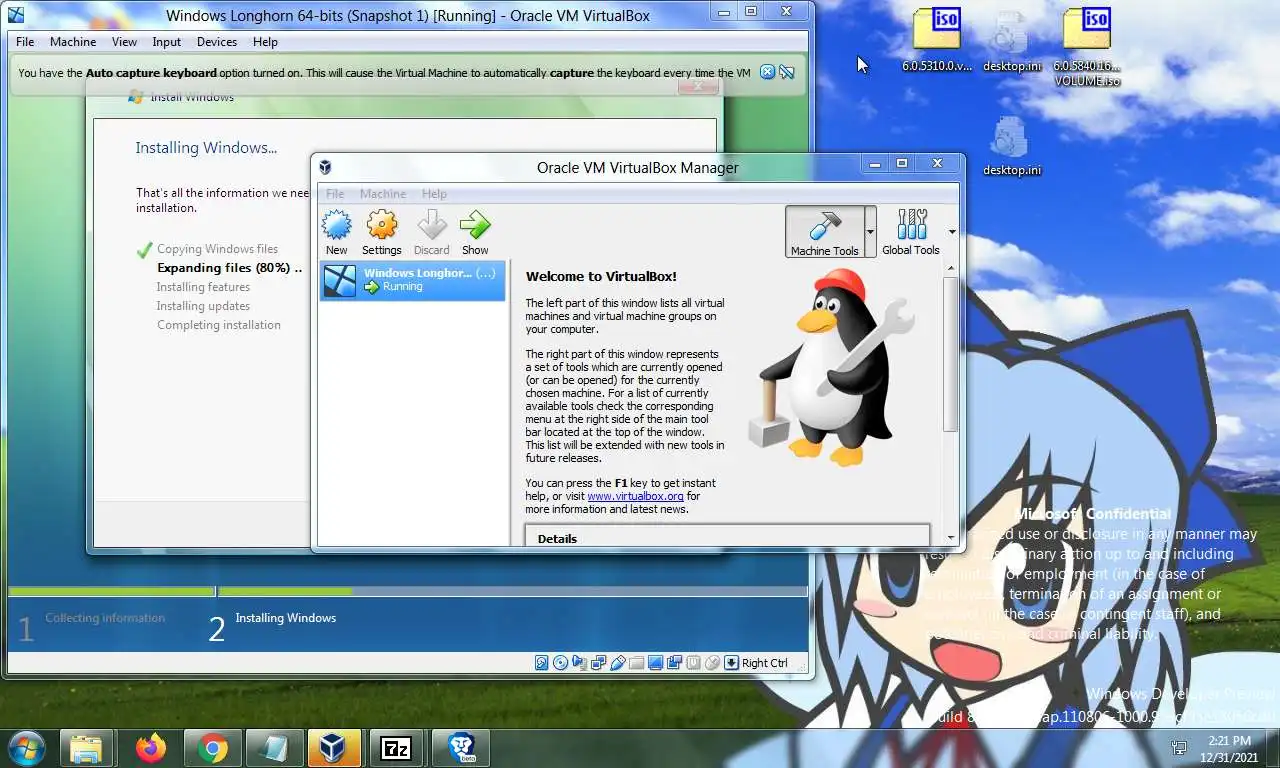Image resolution: width=1280 pixels, height=768 pixels.
Task: Click the taskbar clock showing 2:21 PM
Action: [1229, 748]
